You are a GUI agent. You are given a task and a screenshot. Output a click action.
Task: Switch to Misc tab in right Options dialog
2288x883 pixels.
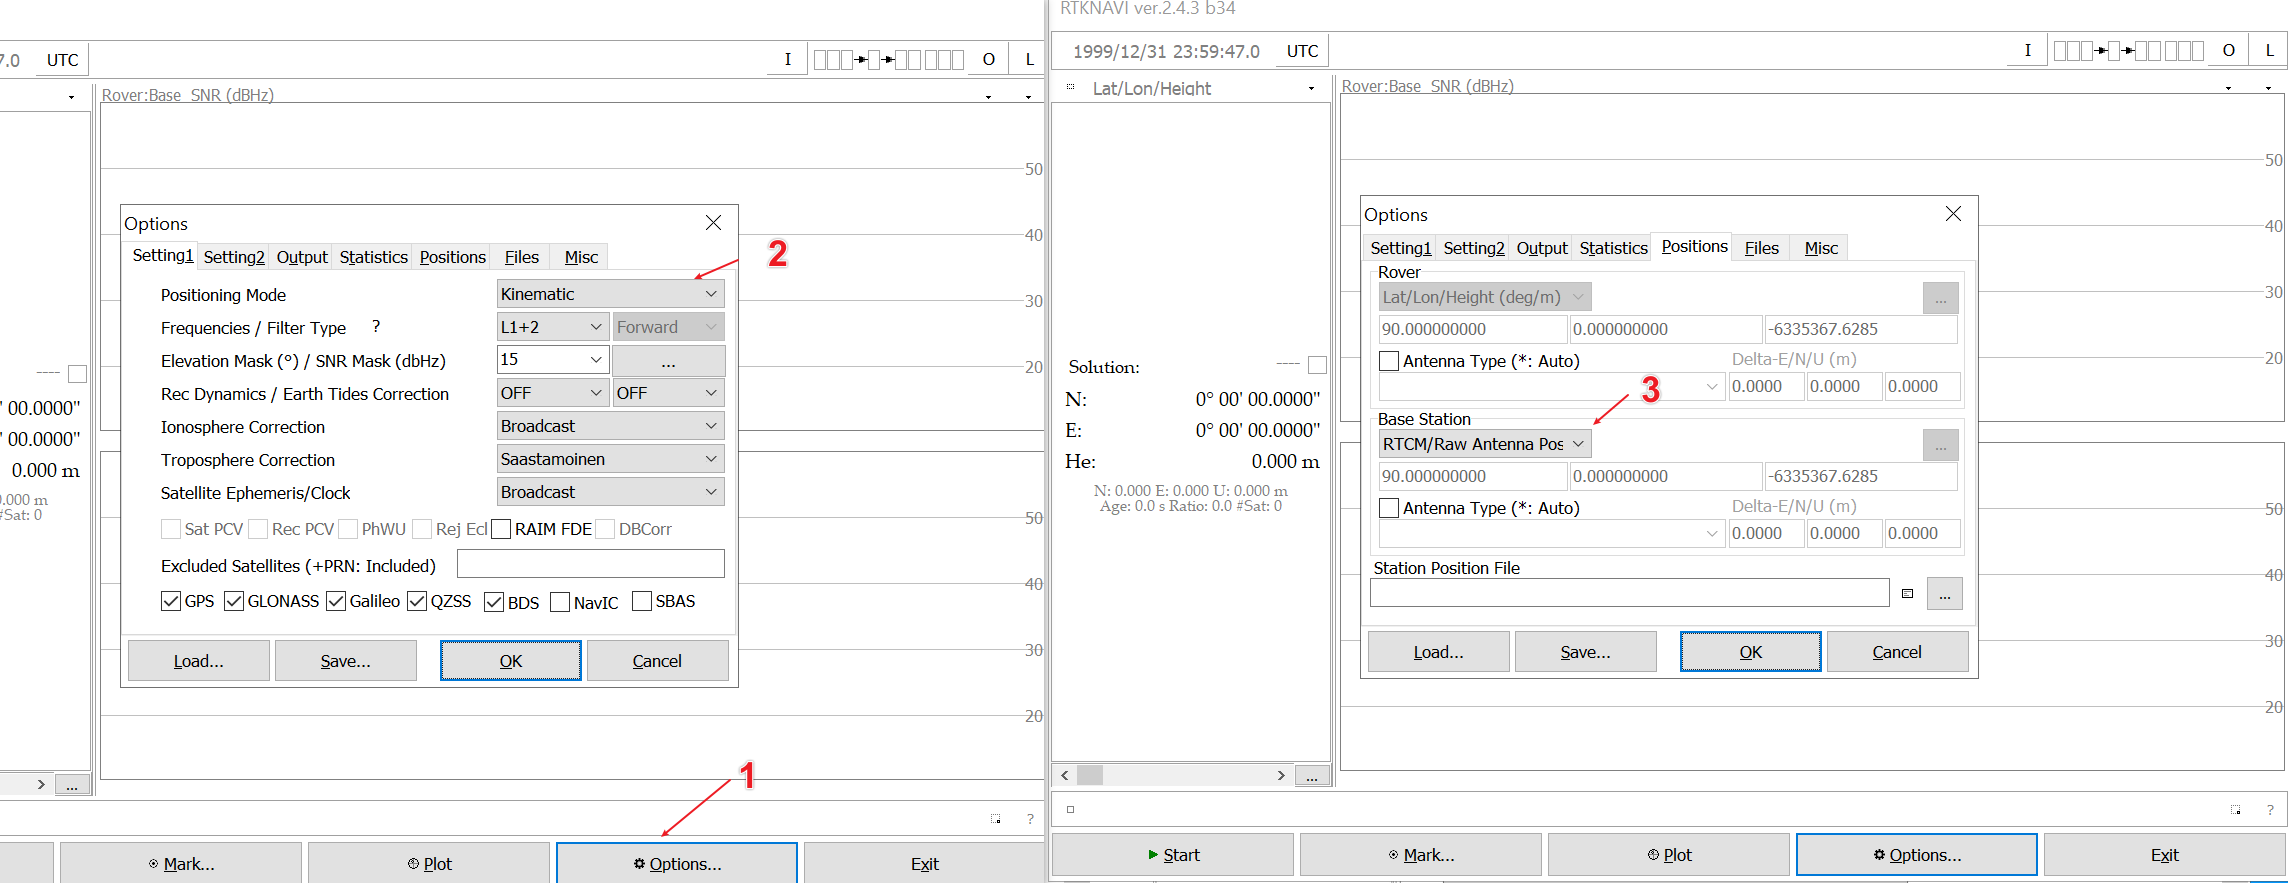tap(1821, 248)
